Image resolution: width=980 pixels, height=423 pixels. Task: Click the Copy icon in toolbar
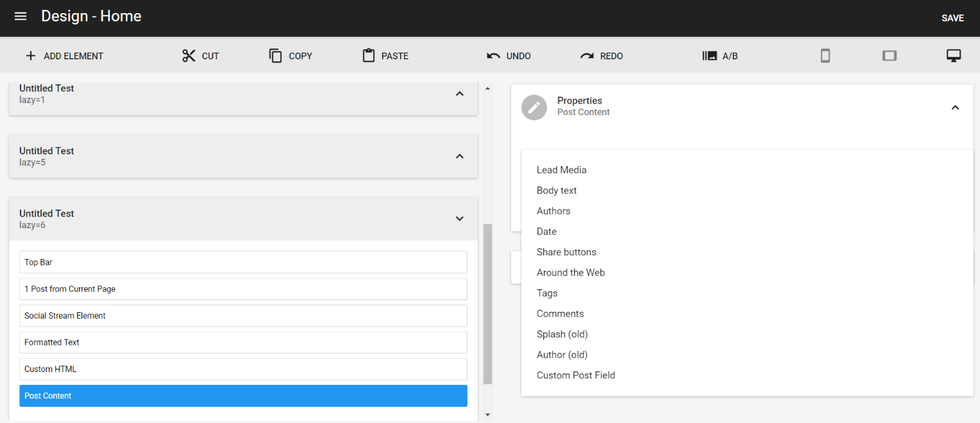276,56
